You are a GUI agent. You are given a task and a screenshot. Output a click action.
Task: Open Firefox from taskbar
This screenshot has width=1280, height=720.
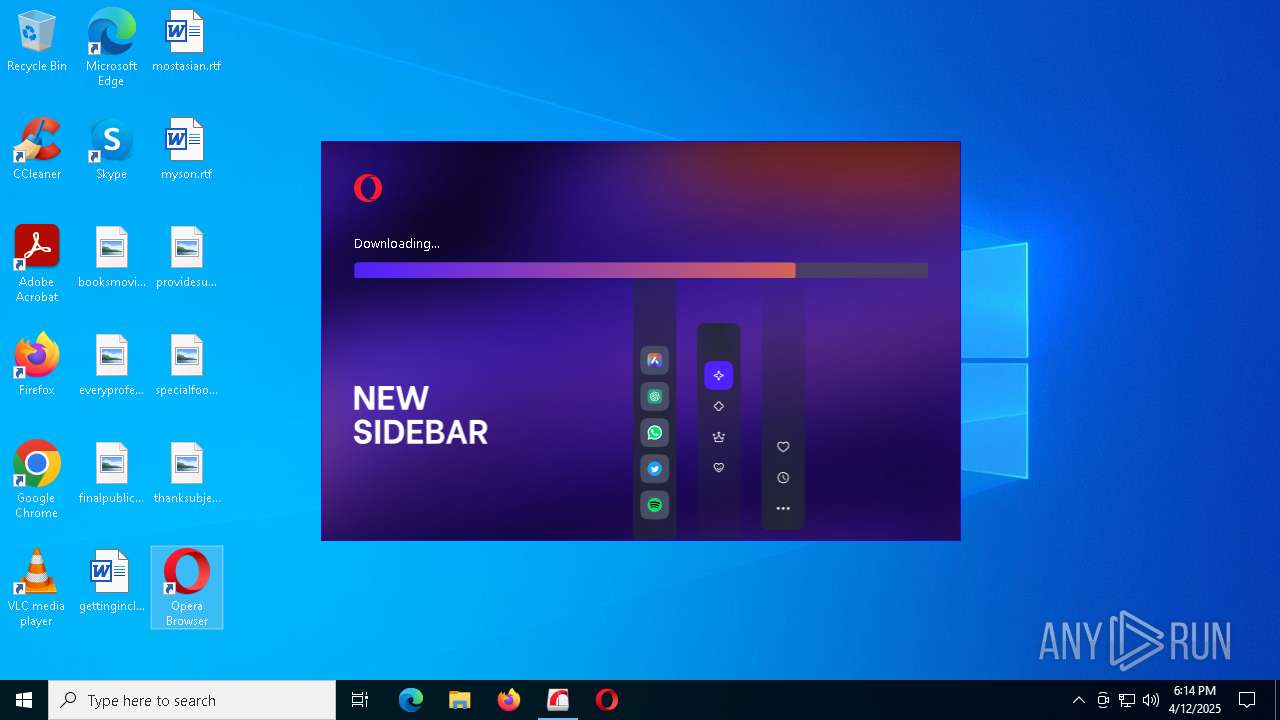509,700
